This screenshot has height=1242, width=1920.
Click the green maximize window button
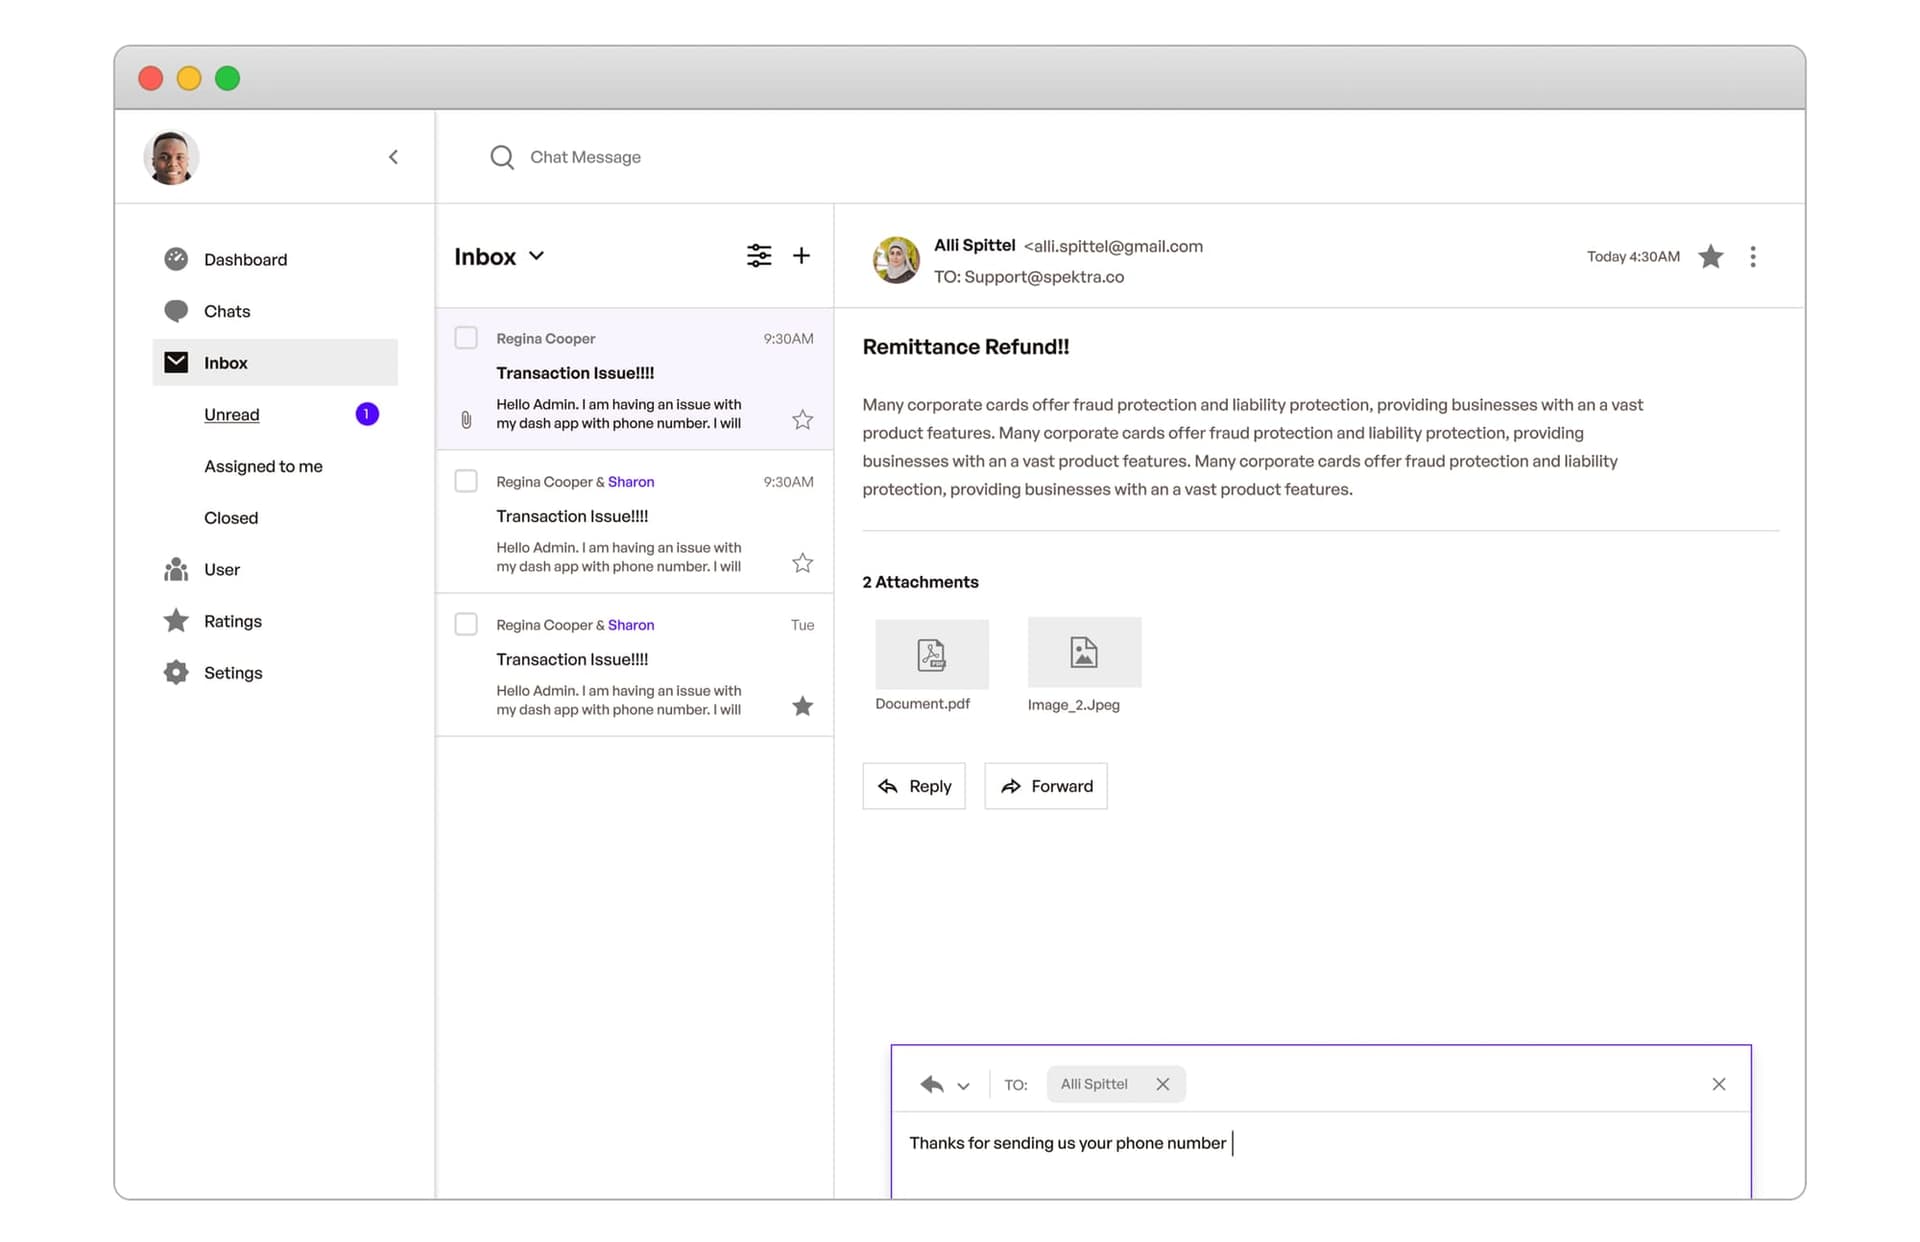click(x=228, y=78)
